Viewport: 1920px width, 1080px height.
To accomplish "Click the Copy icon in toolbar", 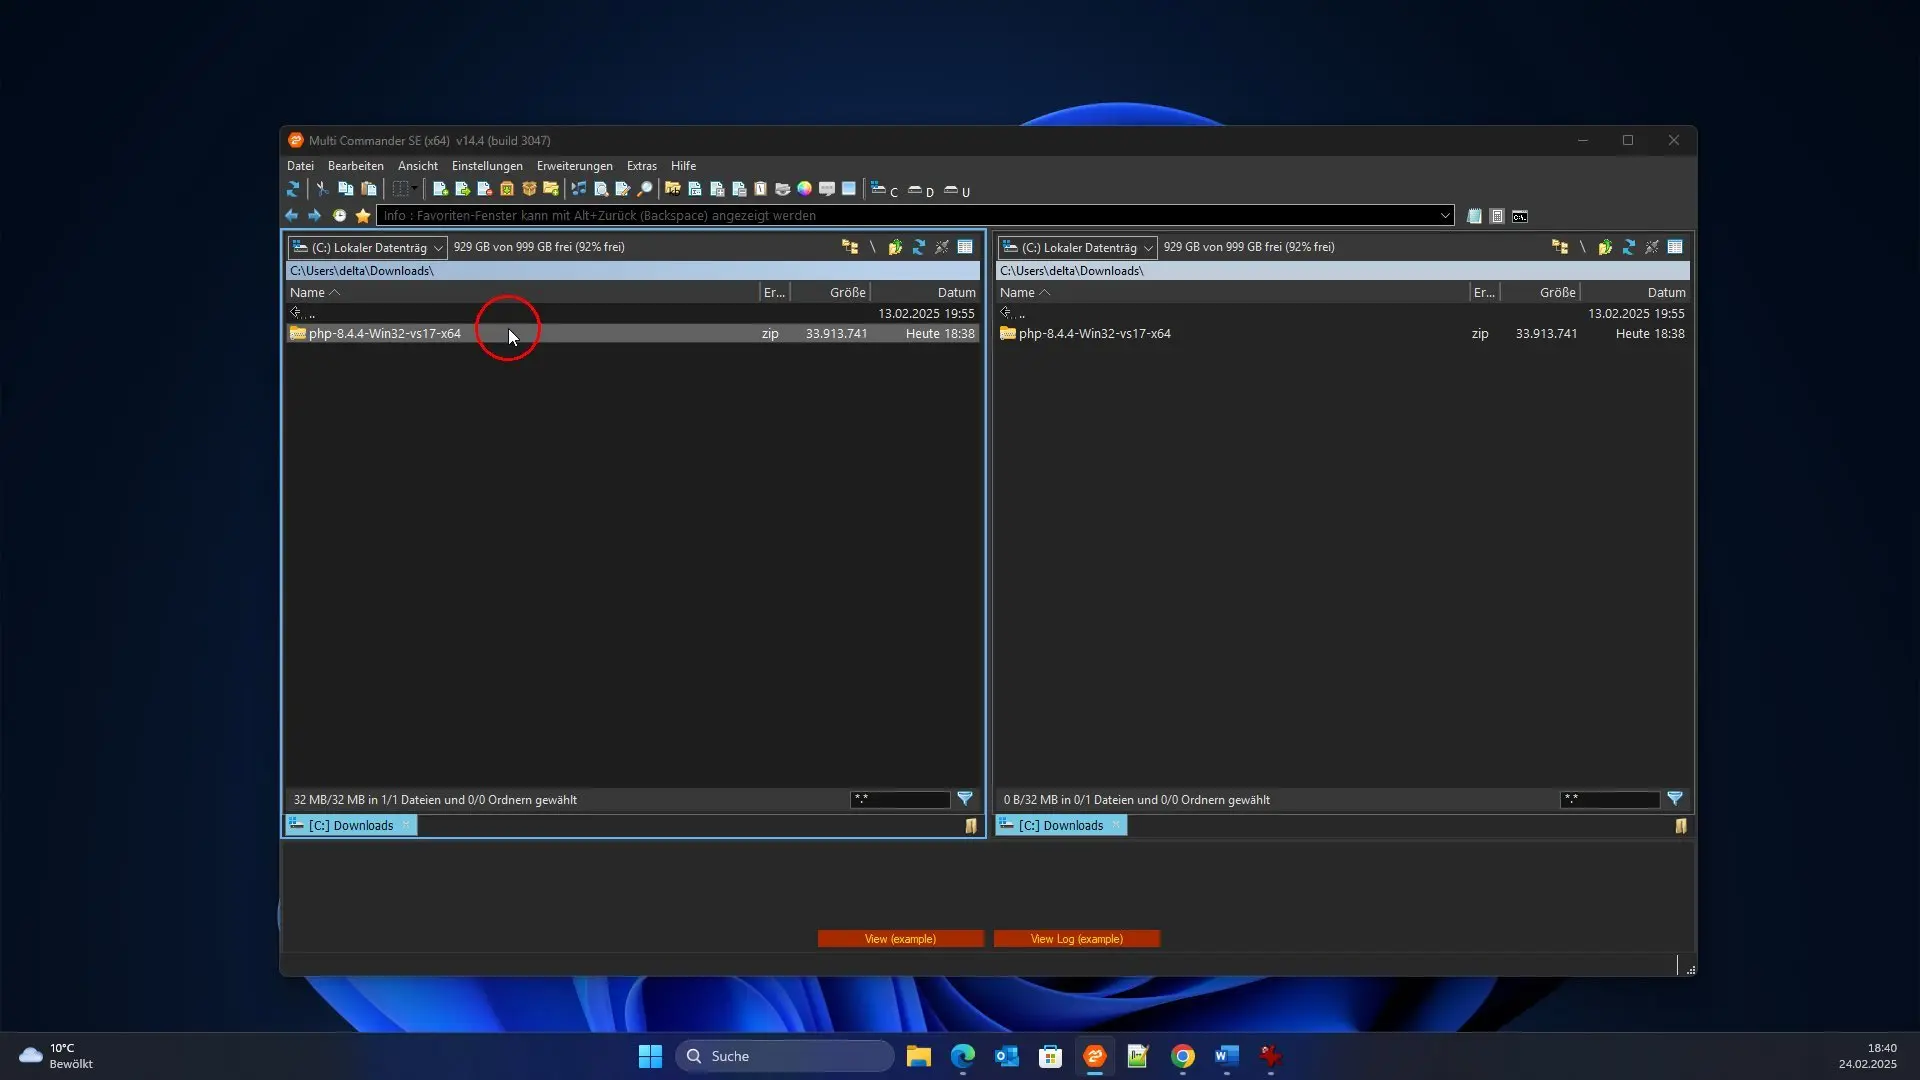I will coord(346,189).
